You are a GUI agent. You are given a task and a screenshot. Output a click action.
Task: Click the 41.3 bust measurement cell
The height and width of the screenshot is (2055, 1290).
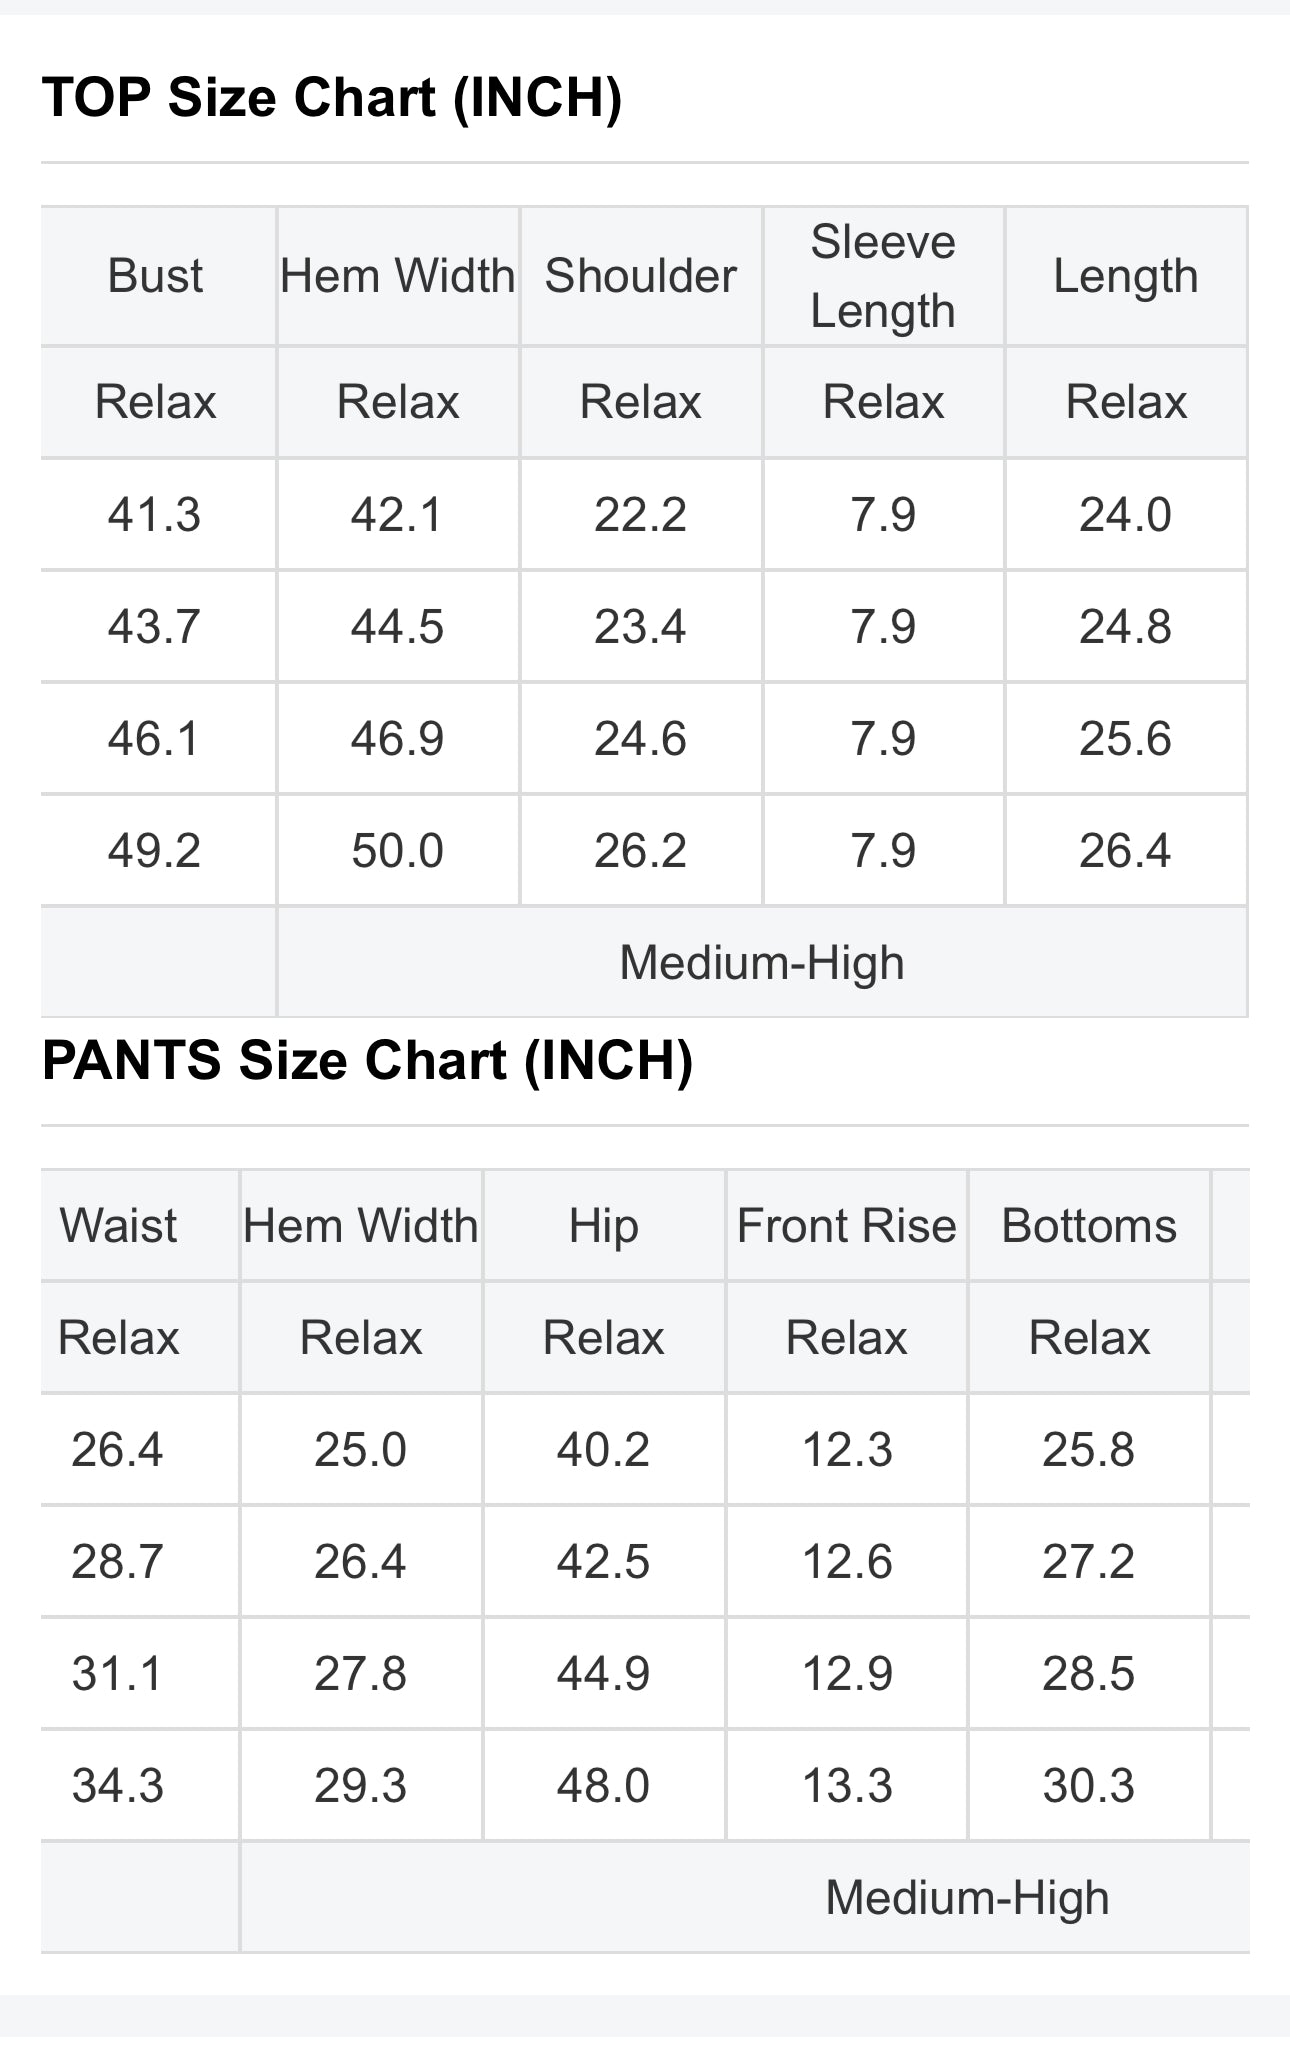[155, 515]
